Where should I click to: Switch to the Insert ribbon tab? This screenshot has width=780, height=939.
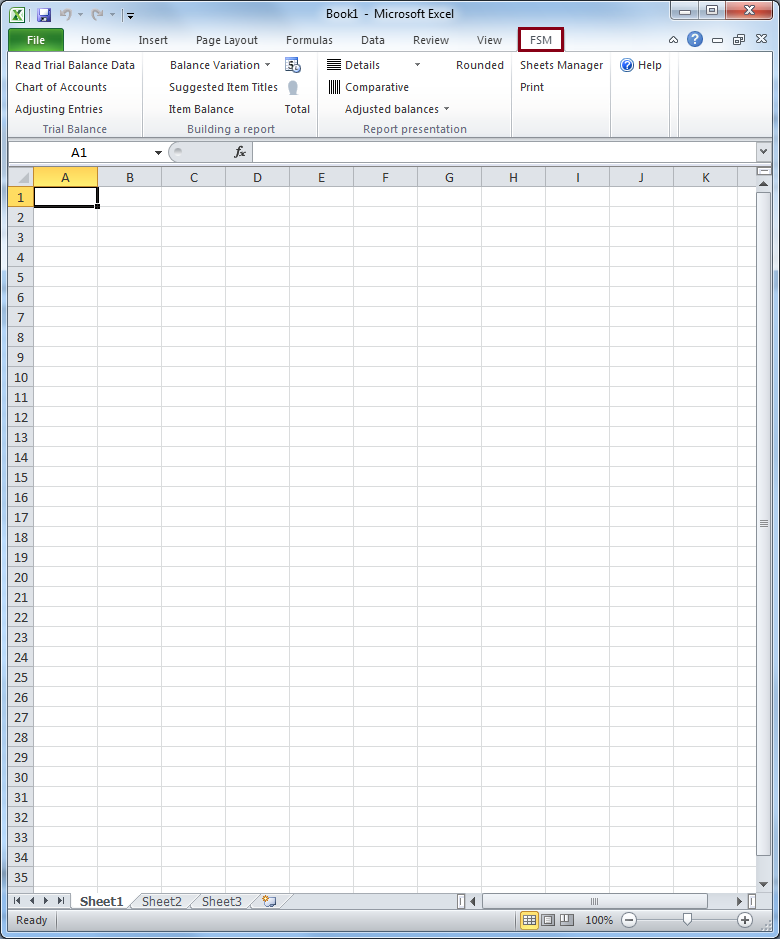pos(153,40)
